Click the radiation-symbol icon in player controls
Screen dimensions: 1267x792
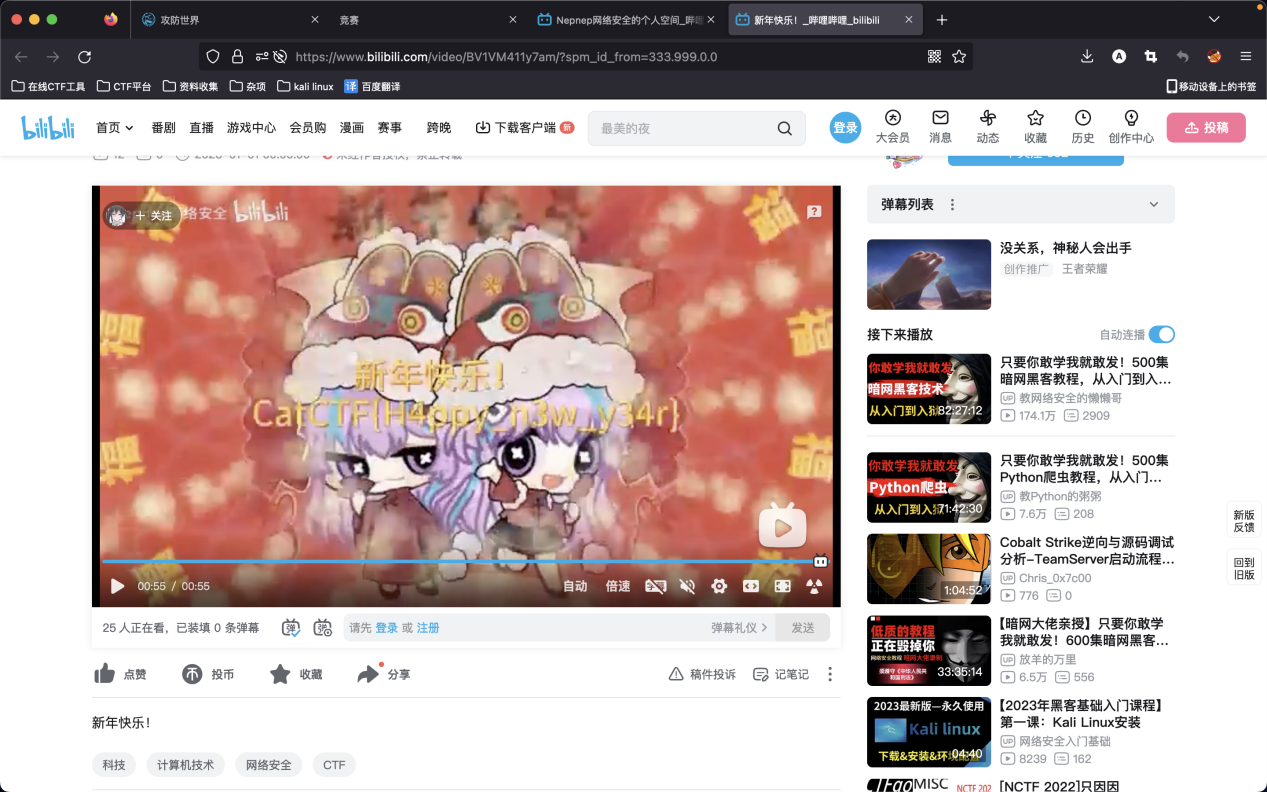[815, 586]
